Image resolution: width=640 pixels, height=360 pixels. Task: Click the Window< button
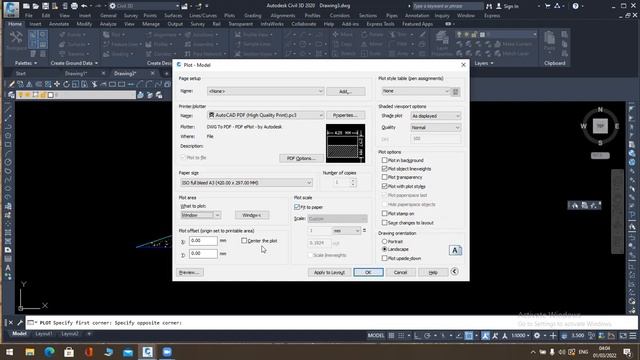tap(252, 215)
